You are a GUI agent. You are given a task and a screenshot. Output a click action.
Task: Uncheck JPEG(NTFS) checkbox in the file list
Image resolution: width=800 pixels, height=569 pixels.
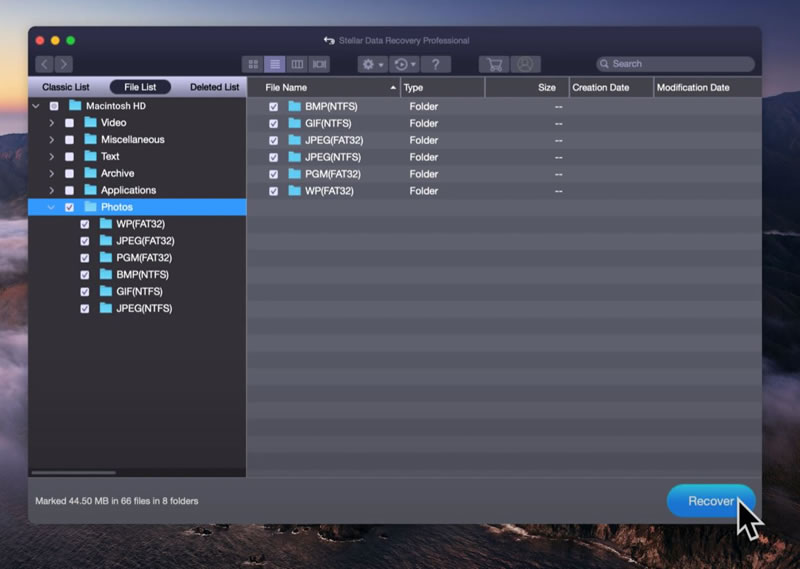click(x=273, y=157)
